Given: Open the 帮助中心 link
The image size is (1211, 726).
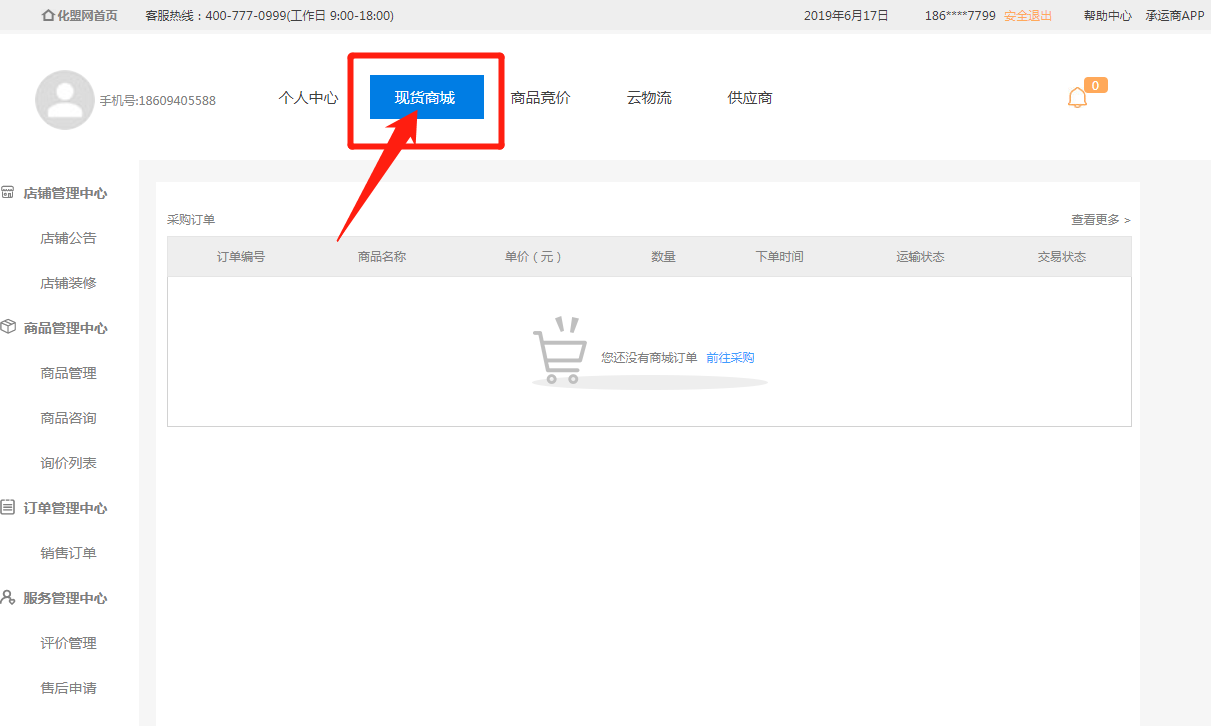Looking at the screenshot, I should click(1108, 16).
